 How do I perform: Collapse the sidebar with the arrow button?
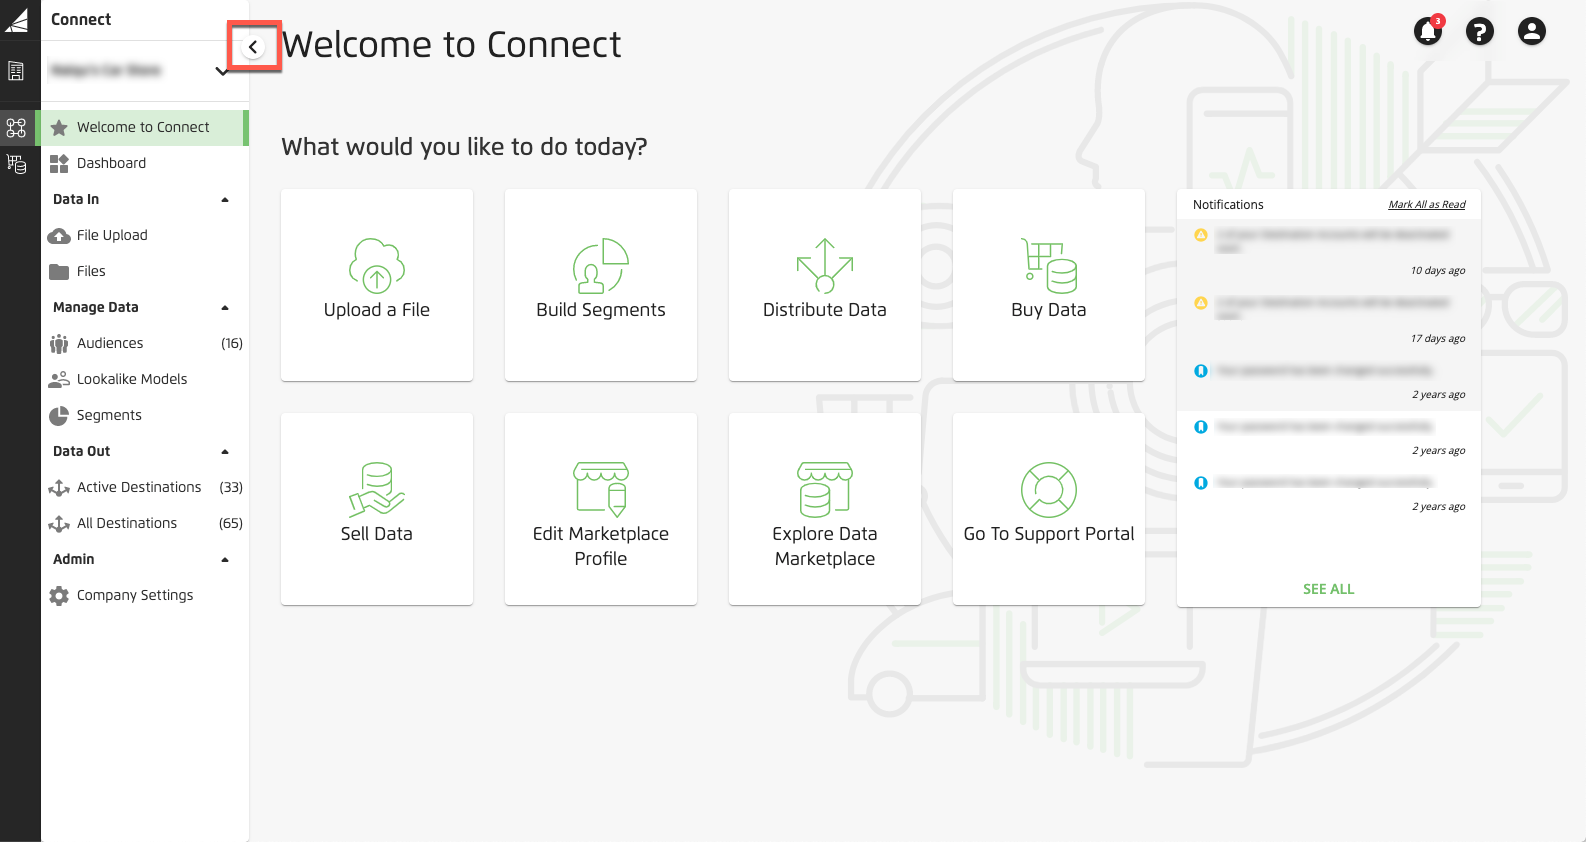coord(253,47)
